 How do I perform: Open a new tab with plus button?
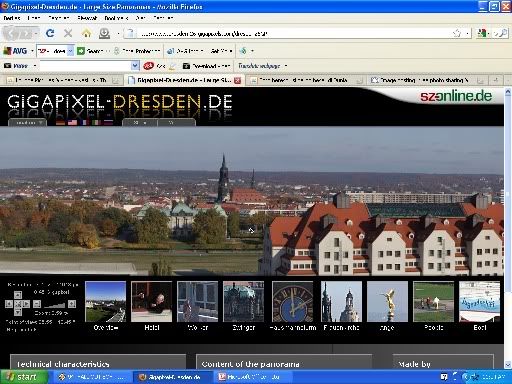click(496, 80)
